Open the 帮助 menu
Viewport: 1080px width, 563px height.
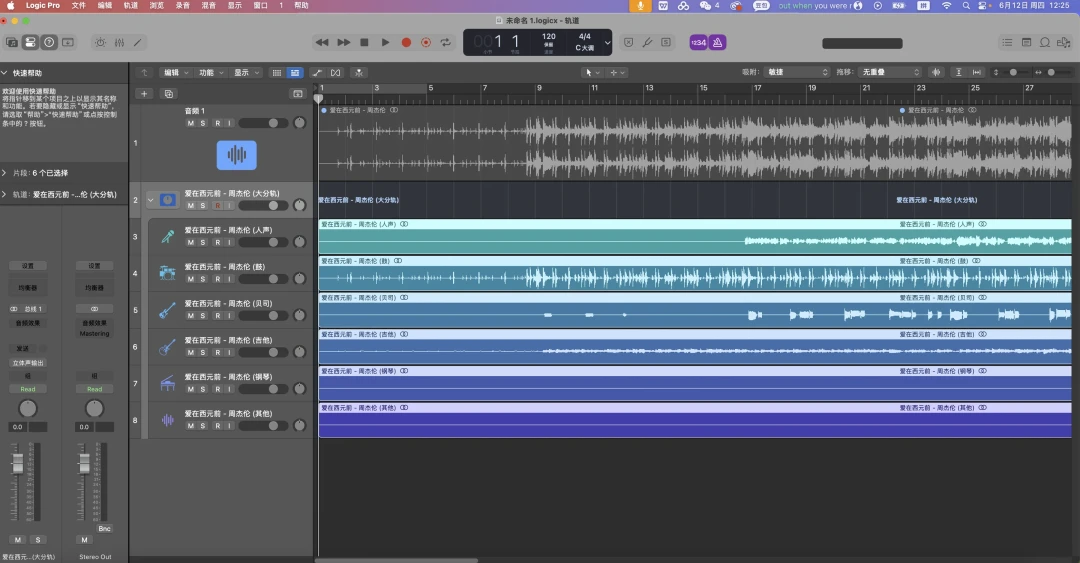coord(302,6)
